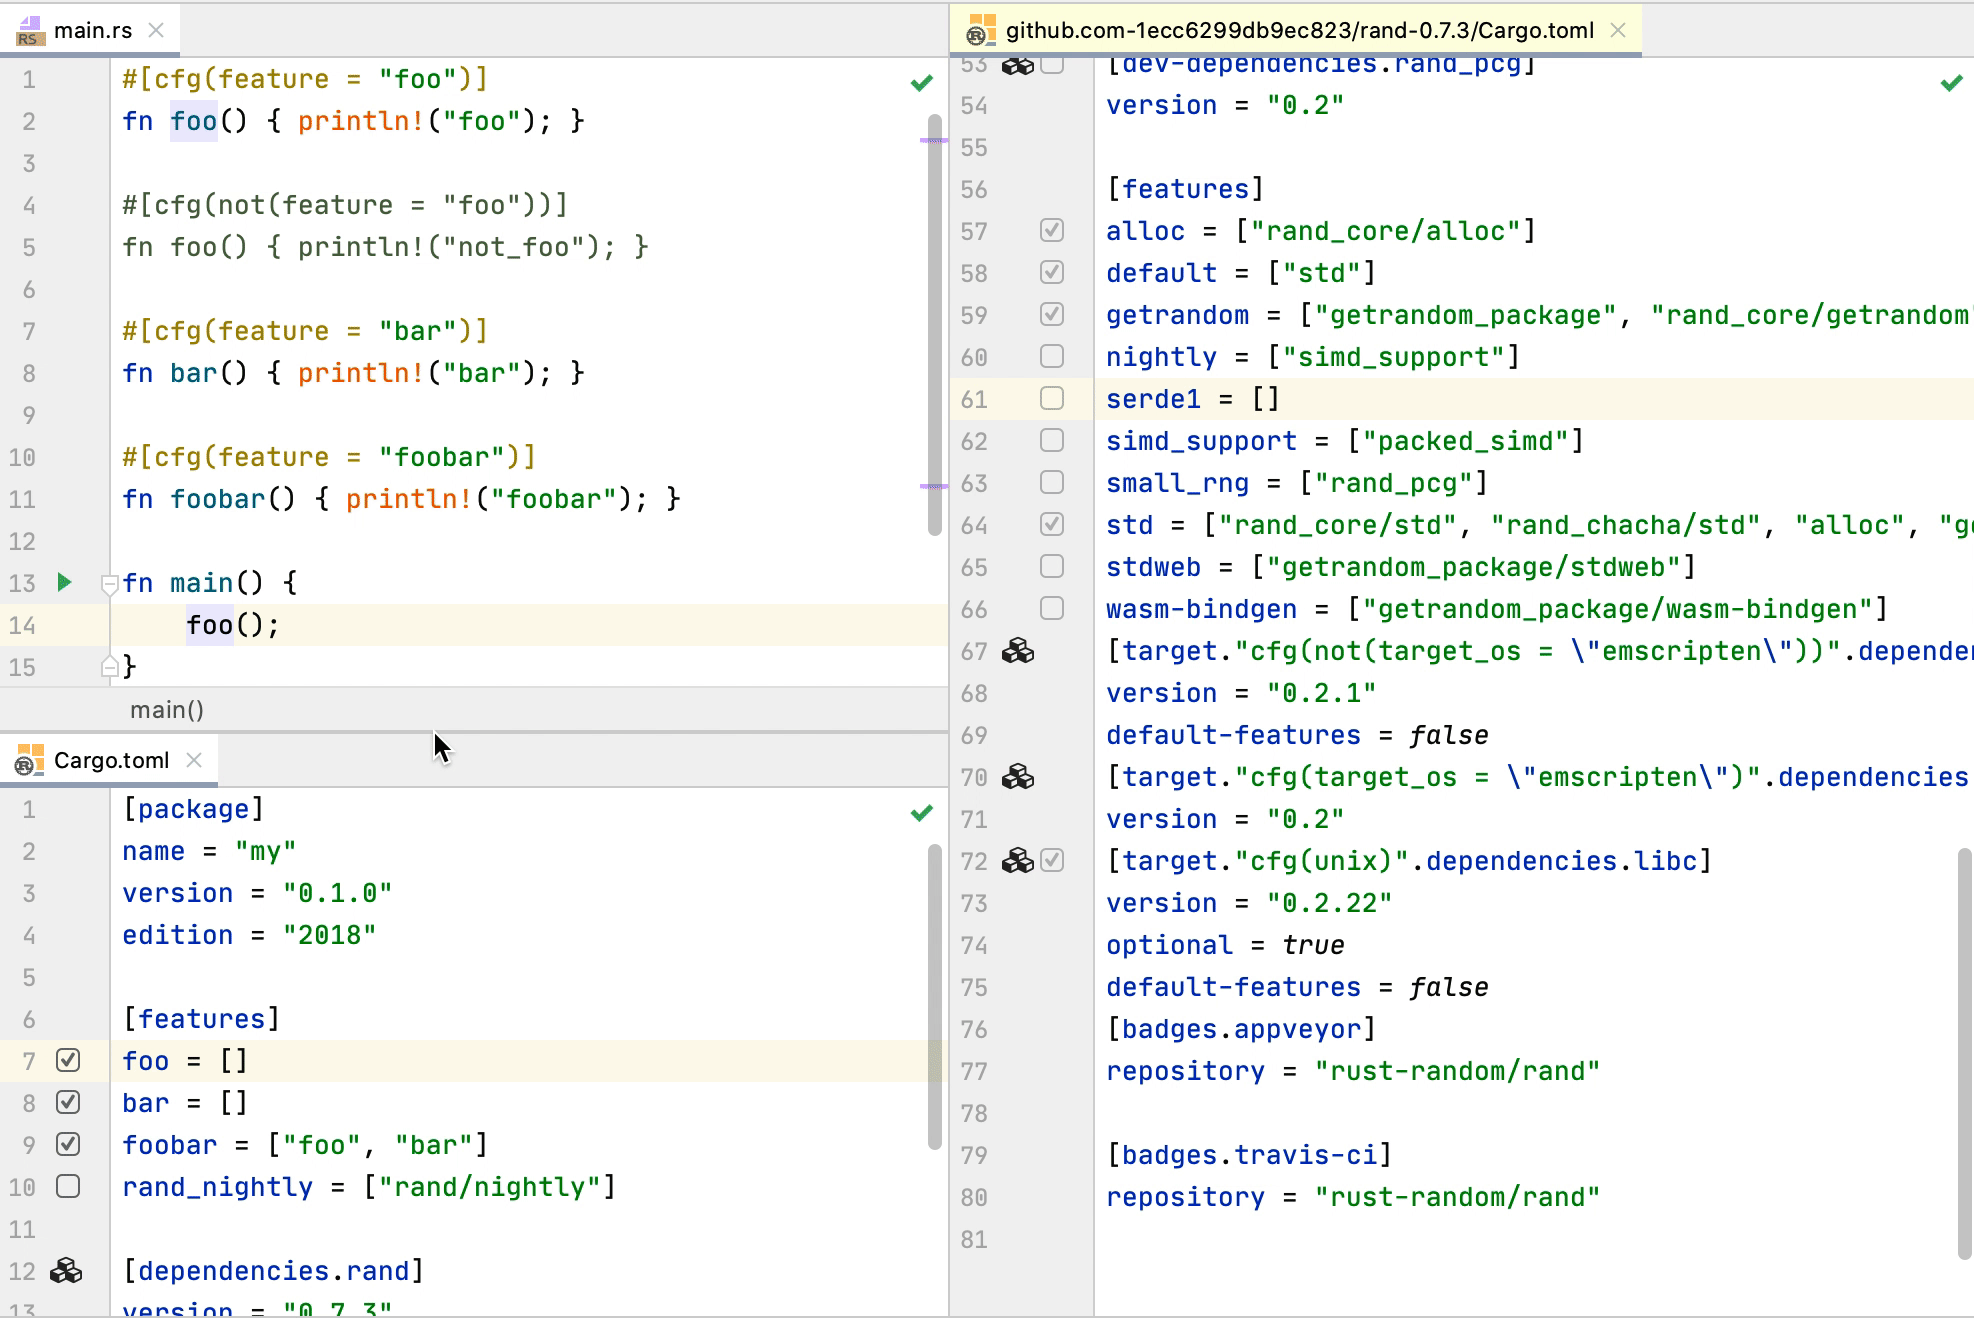Enable the serde1 feature checkbox
Screen dimensions: 1974x1318
(1052, 398)
